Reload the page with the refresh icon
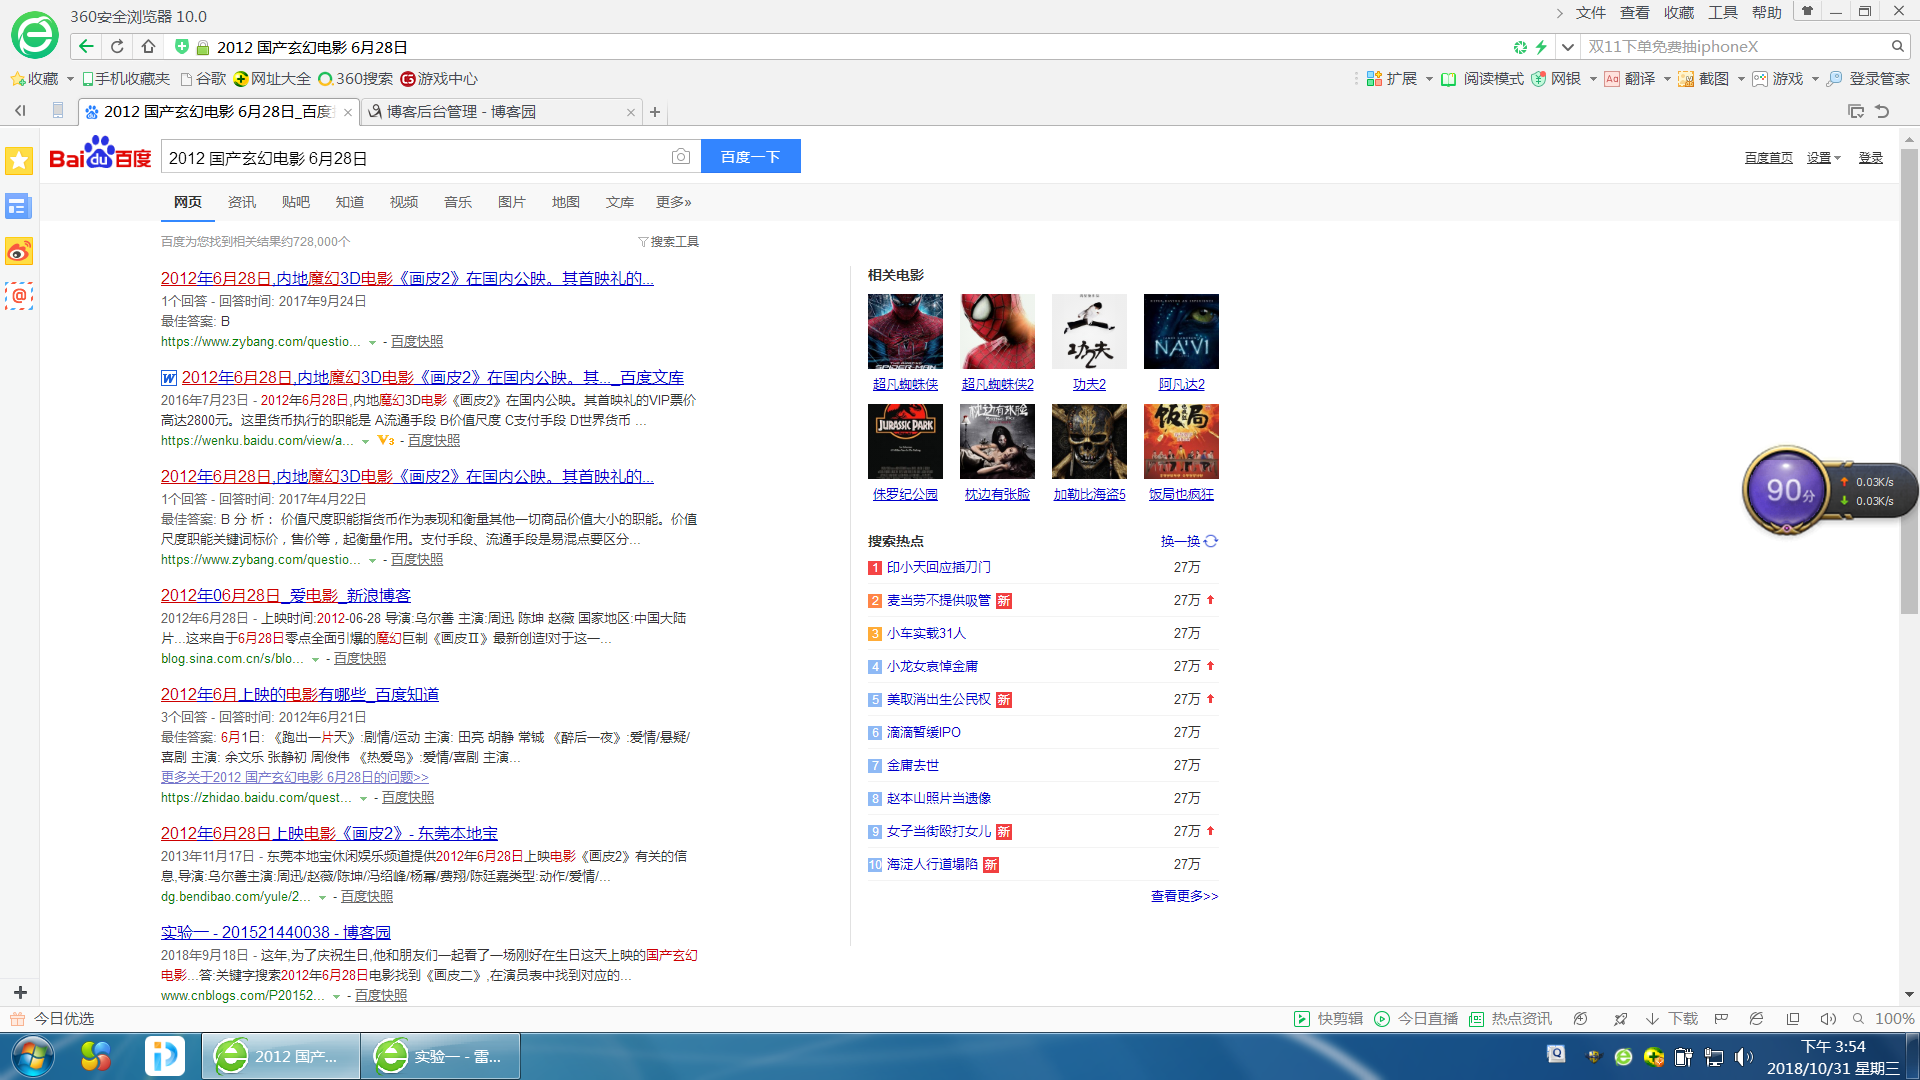The height and width of the screenshot is (1080, 1920). (117, 47)
